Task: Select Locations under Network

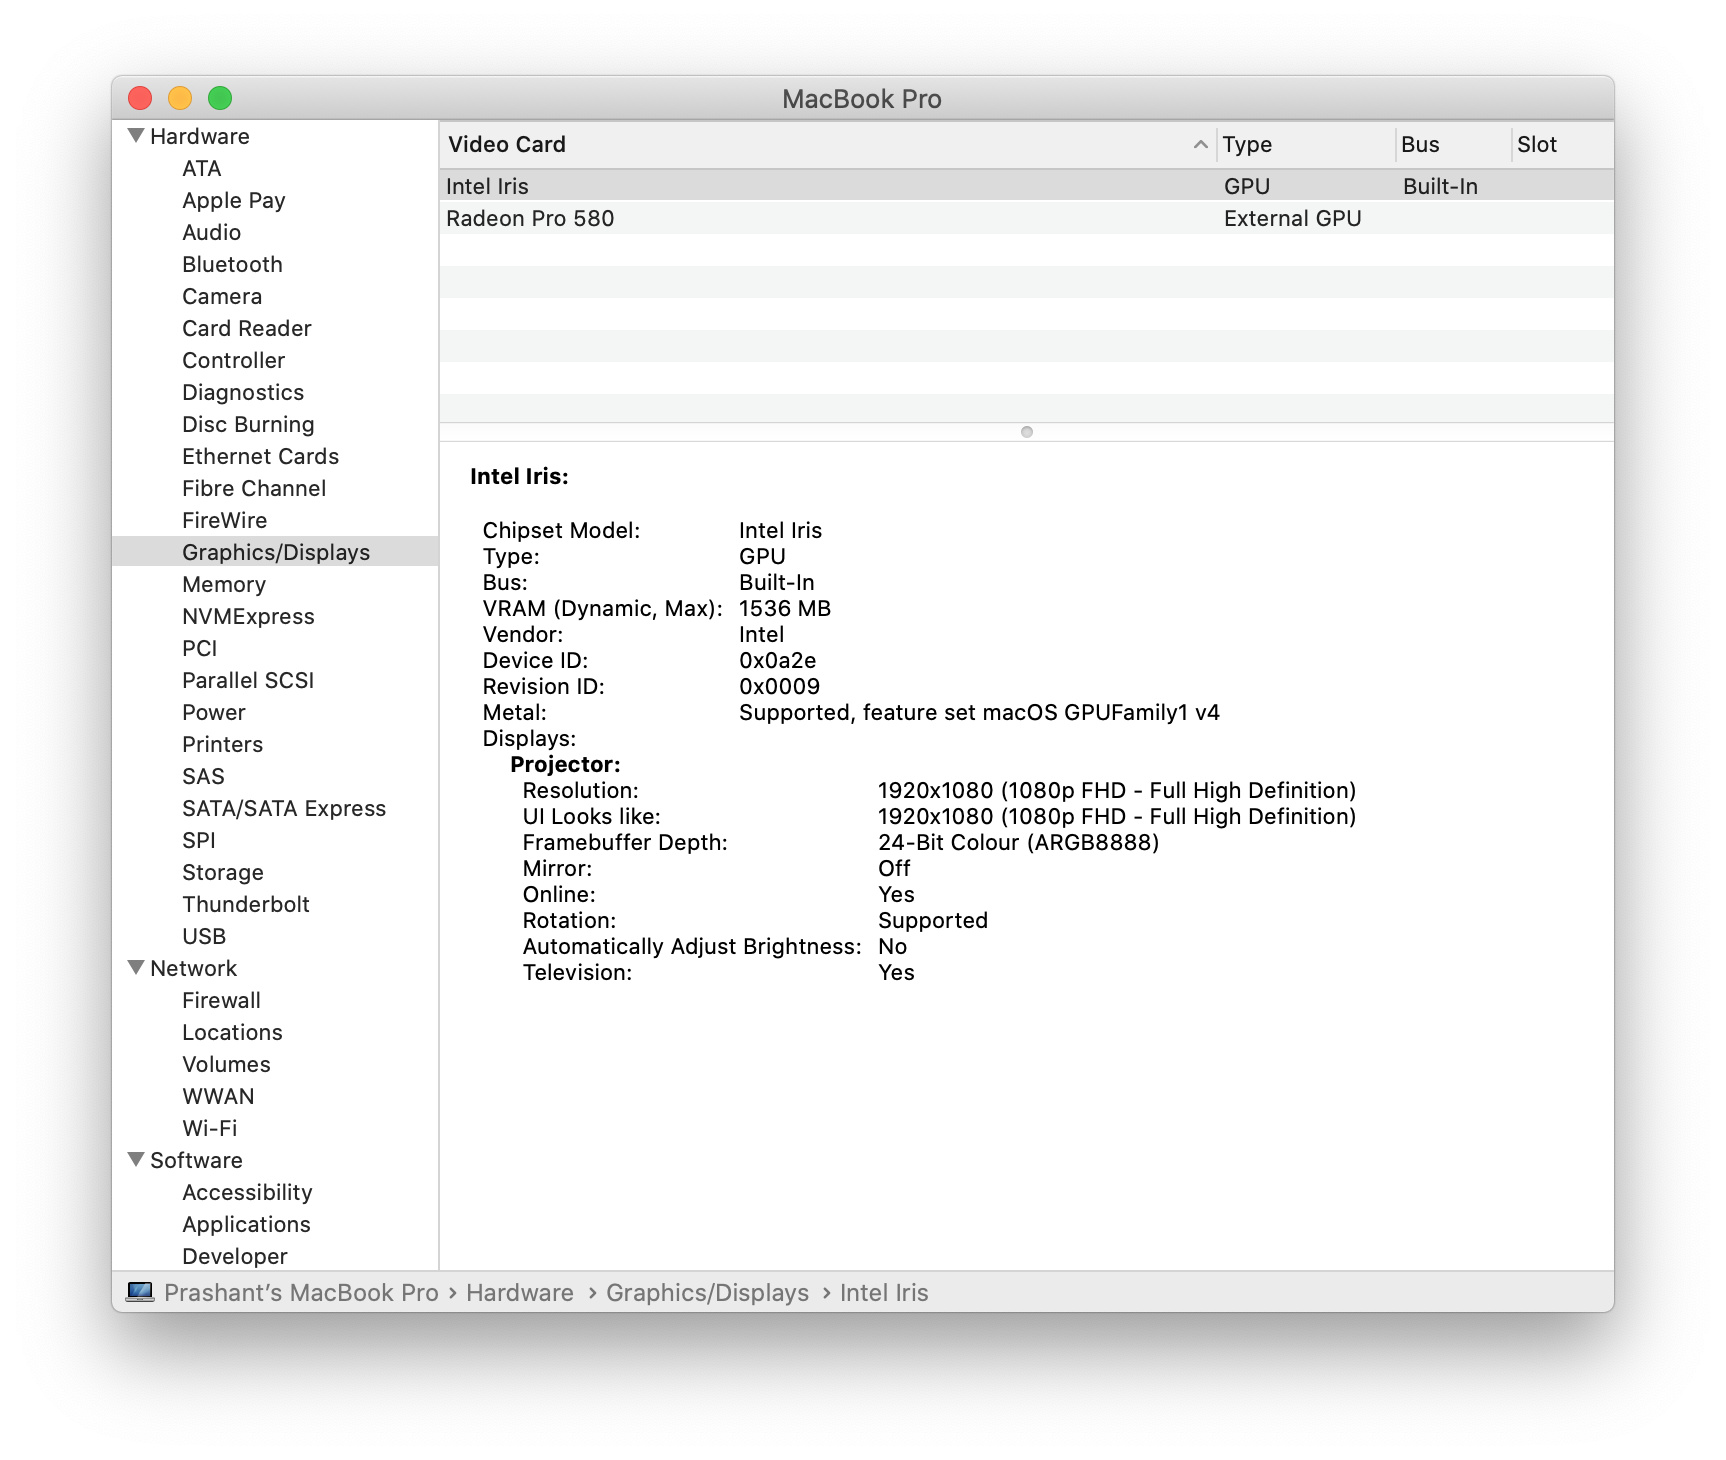Action: coord(232,1032)
